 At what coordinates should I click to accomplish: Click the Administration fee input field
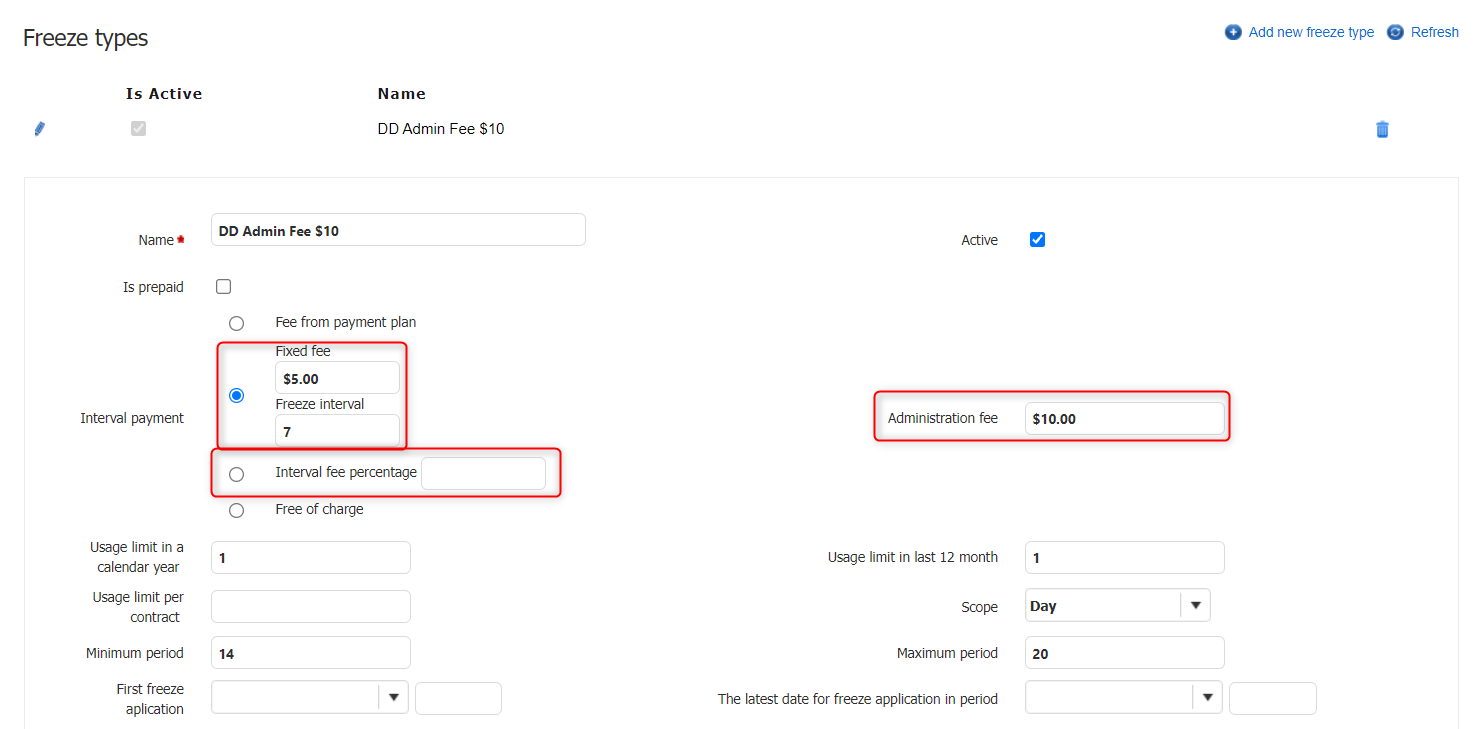point(1124,419)
